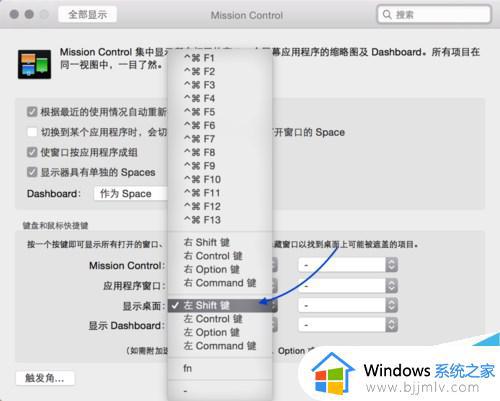
Task: Open the Dashboard 作为 Space dropdown
Action: click(131, 194)
